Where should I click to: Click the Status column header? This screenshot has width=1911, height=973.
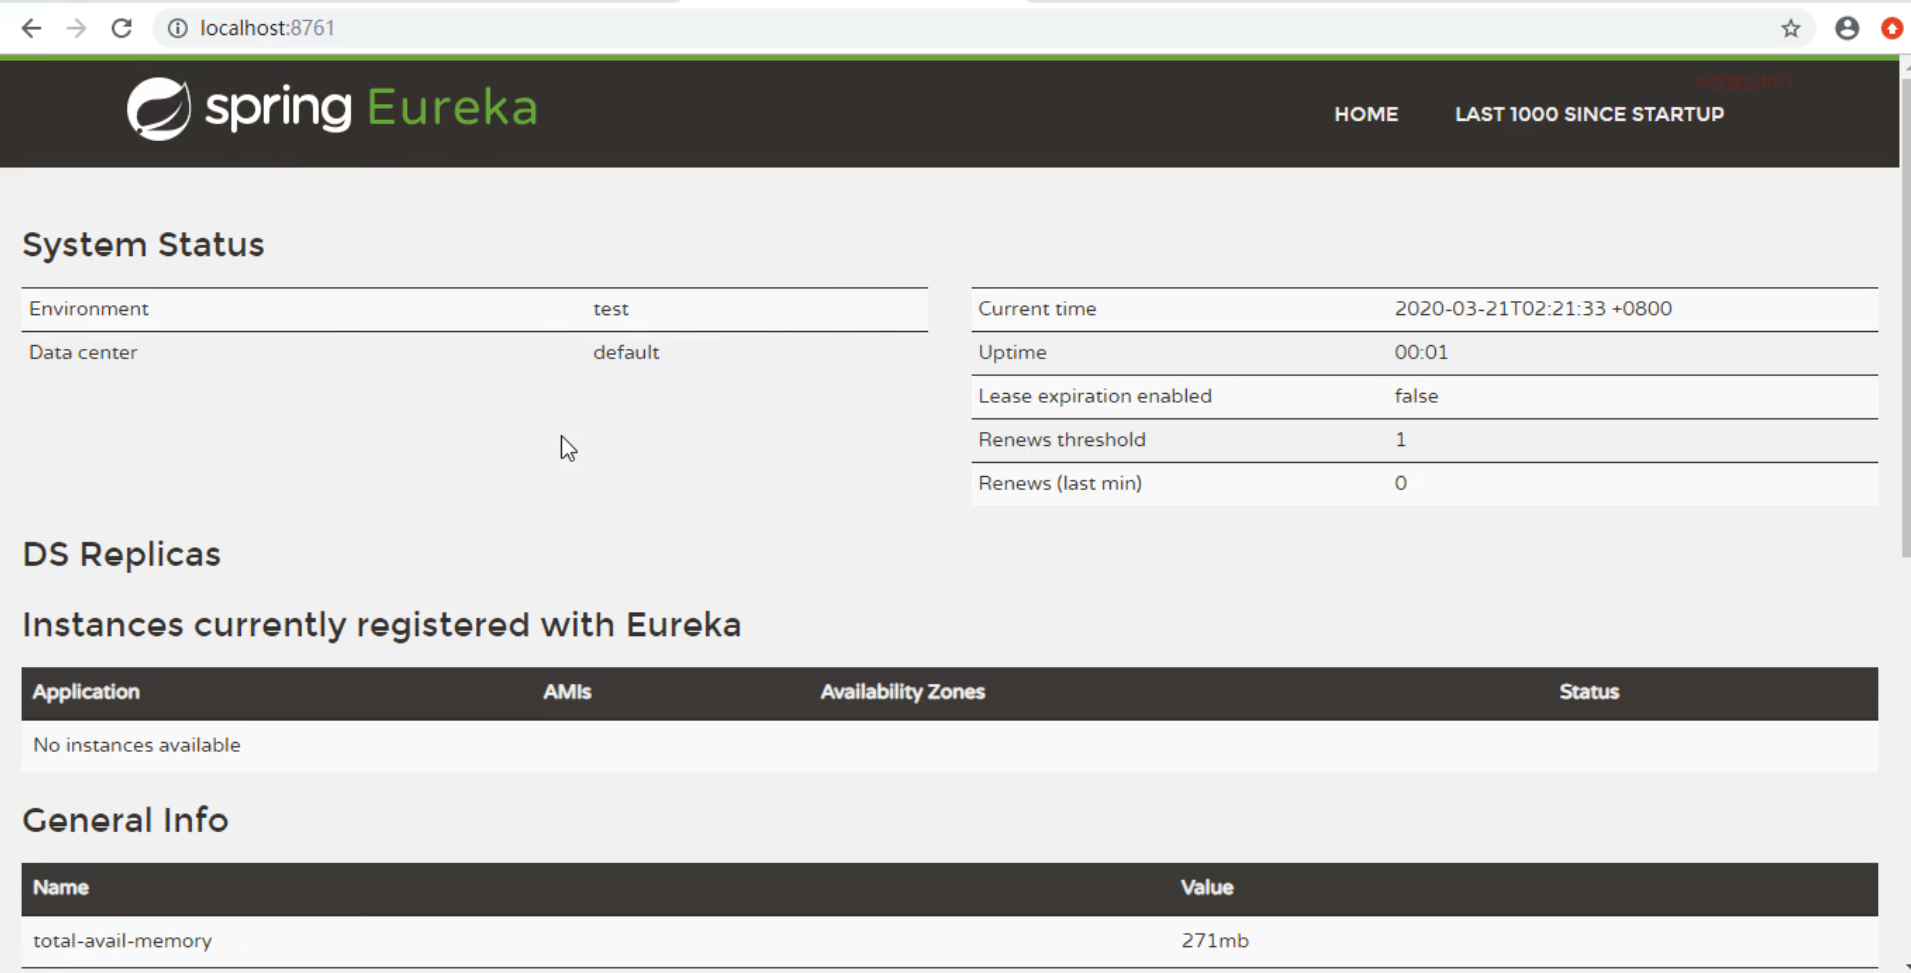click(1589, 692)
